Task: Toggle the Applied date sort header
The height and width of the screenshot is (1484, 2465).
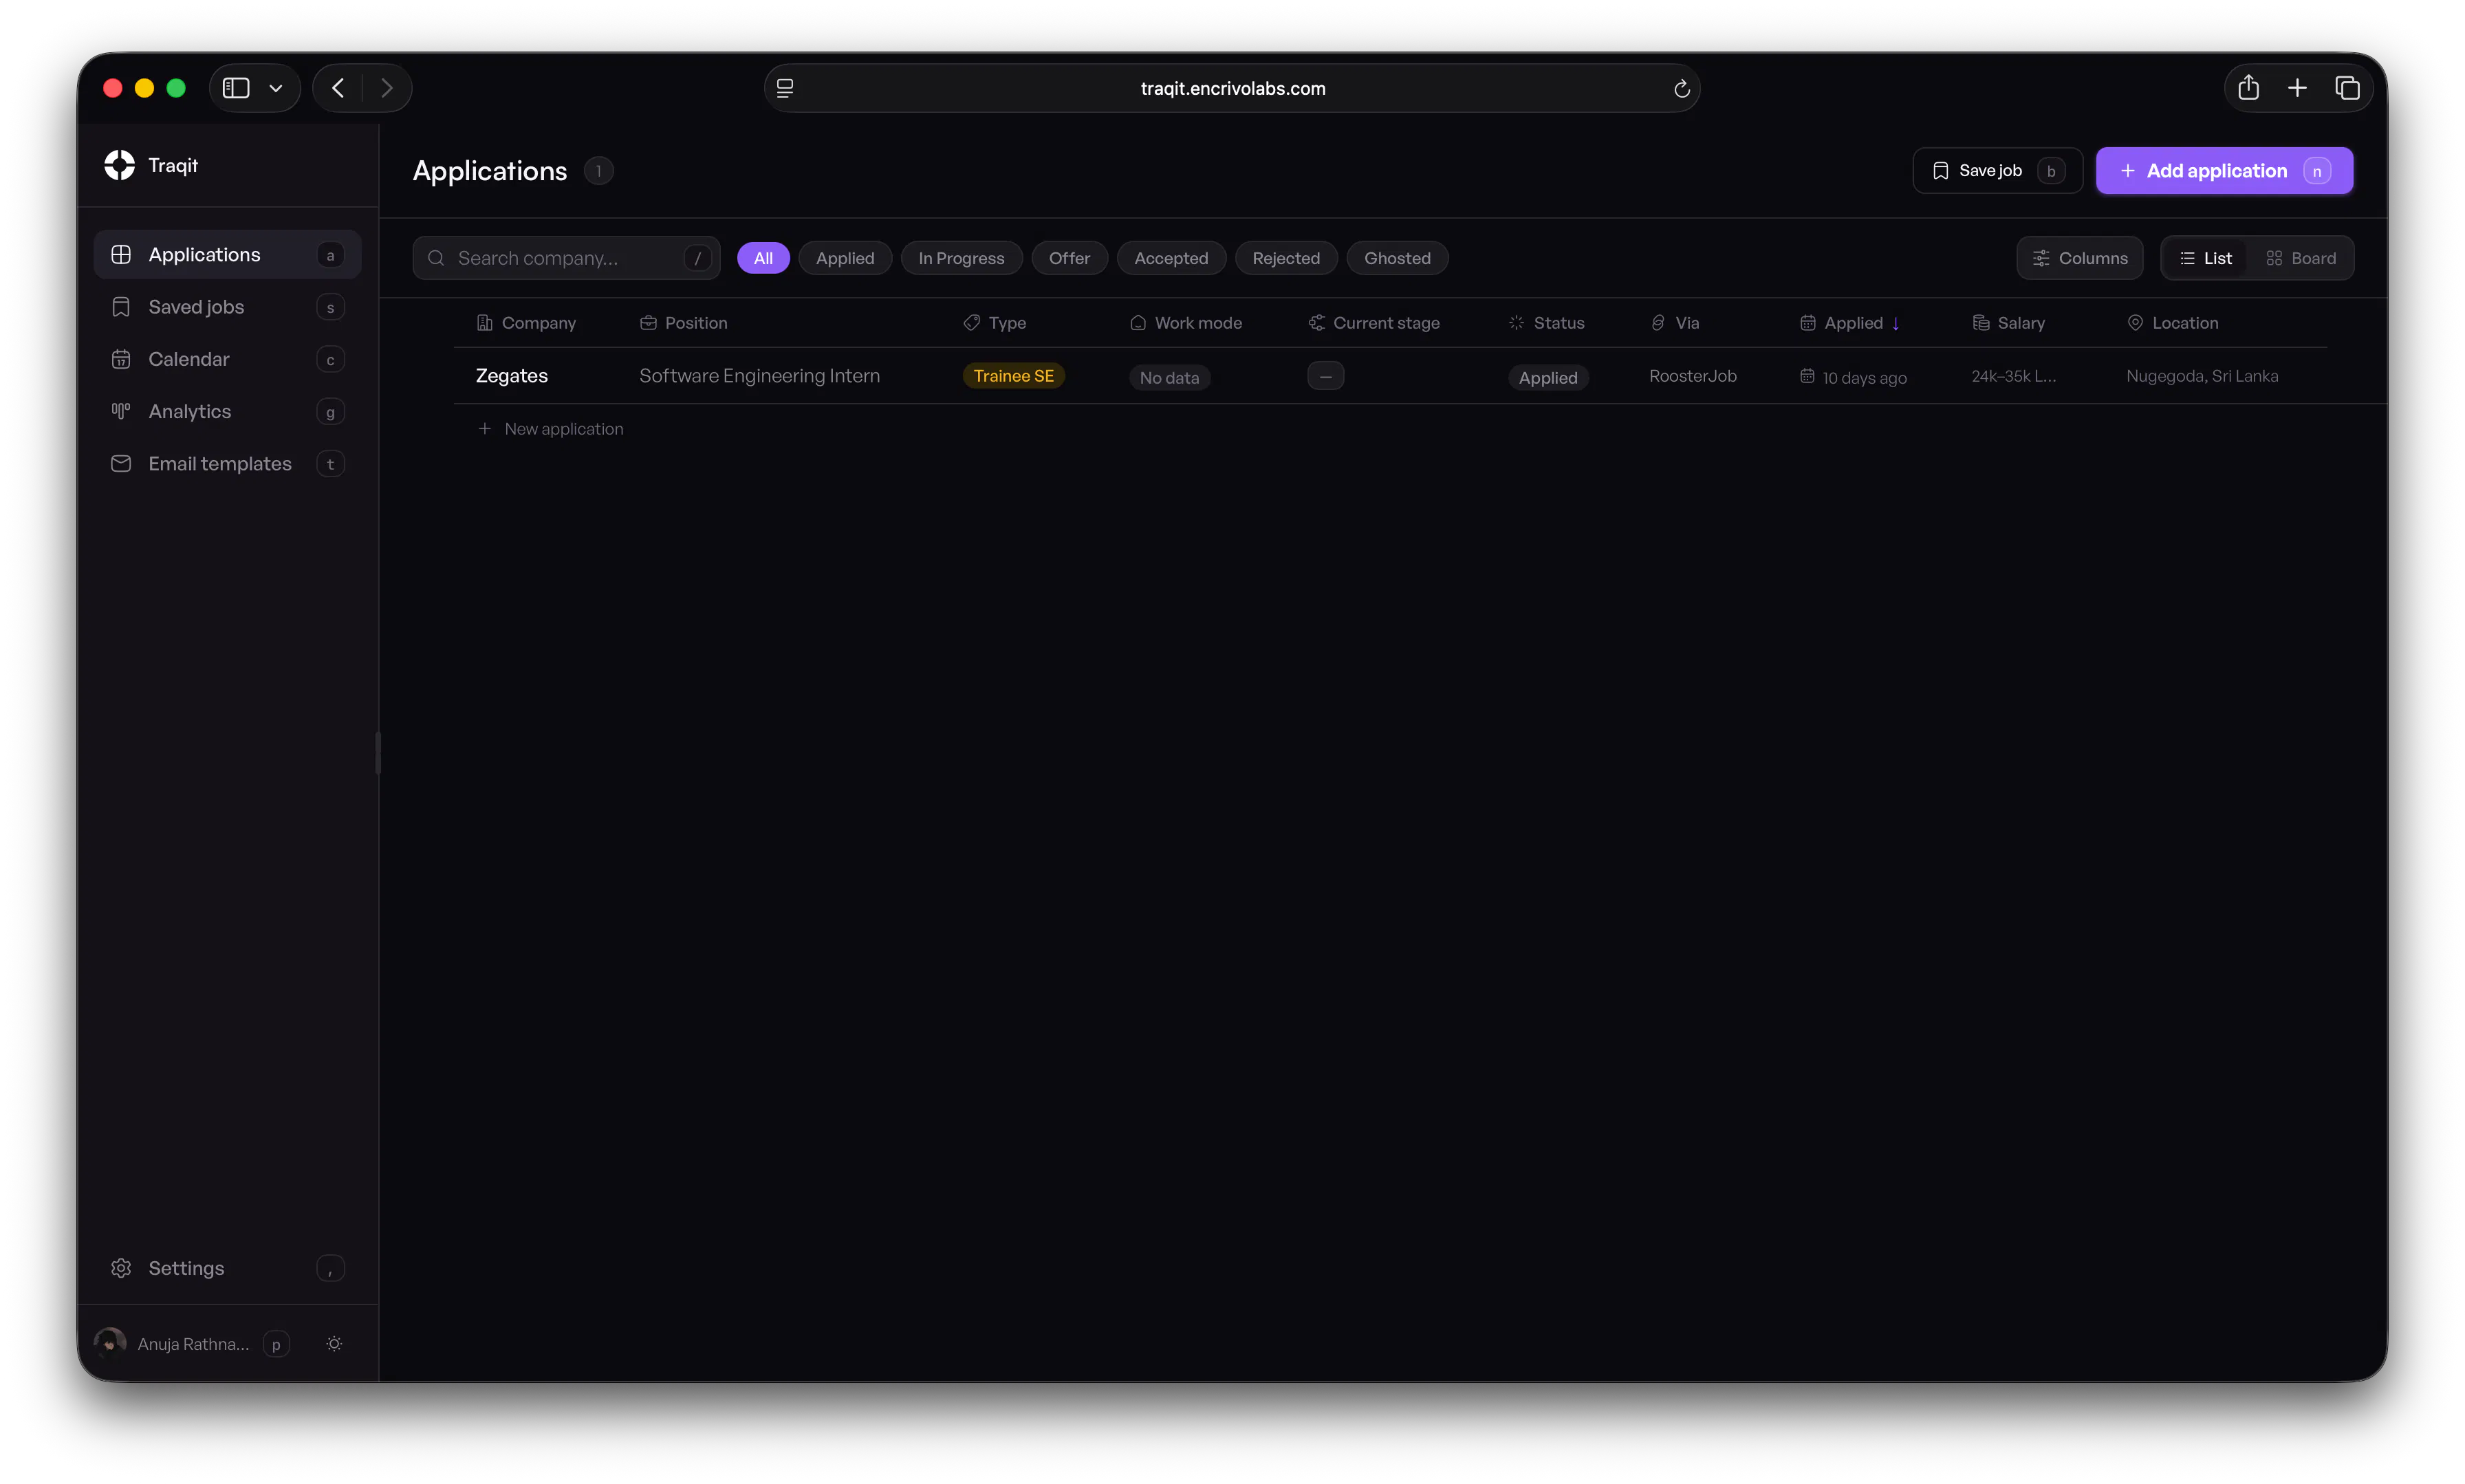Action: 1850,323
